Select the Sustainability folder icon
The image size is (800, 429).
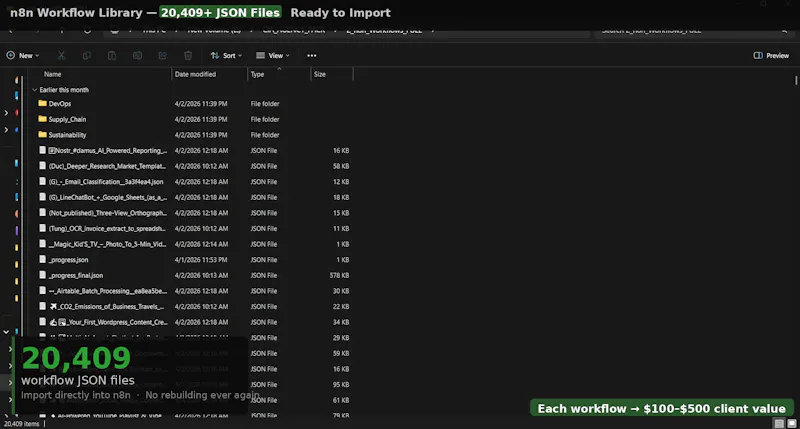click(x=43, y=135)
